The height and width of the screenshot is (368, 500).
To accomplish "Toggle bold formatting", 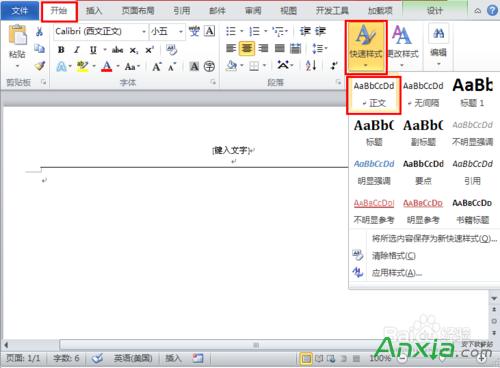I will [61, 50].
